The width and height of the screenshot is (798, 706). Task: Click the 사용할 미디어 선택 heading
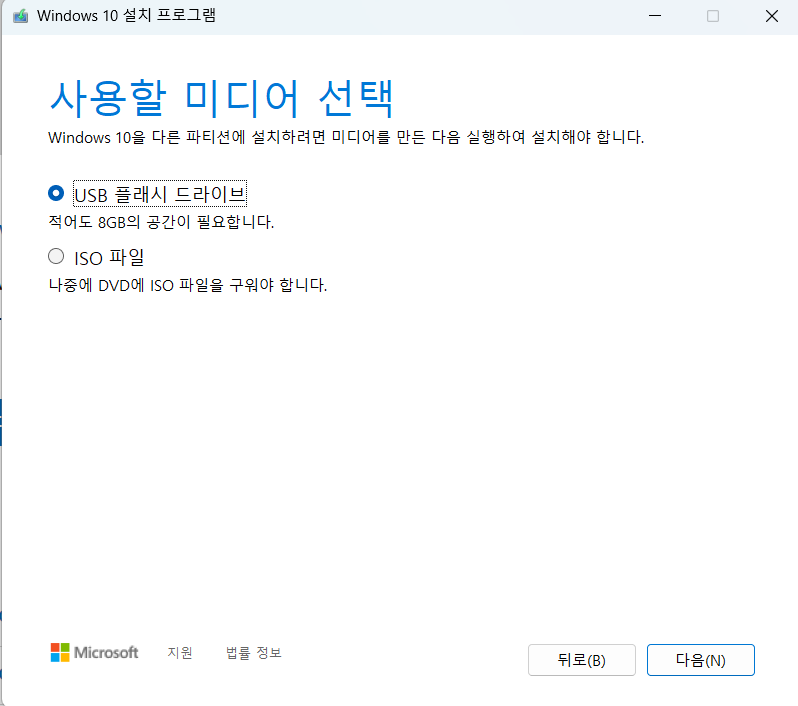221,98
